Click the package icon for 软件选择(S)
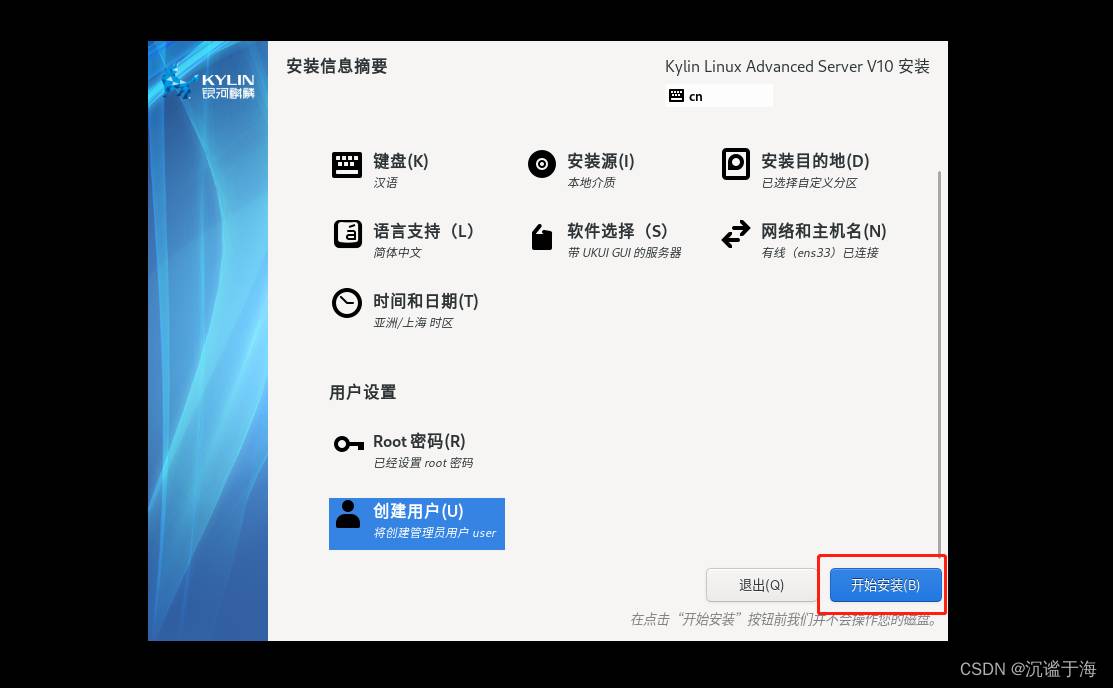The width and height of the screenshot is (1113, 688). (x=541, y=237)
